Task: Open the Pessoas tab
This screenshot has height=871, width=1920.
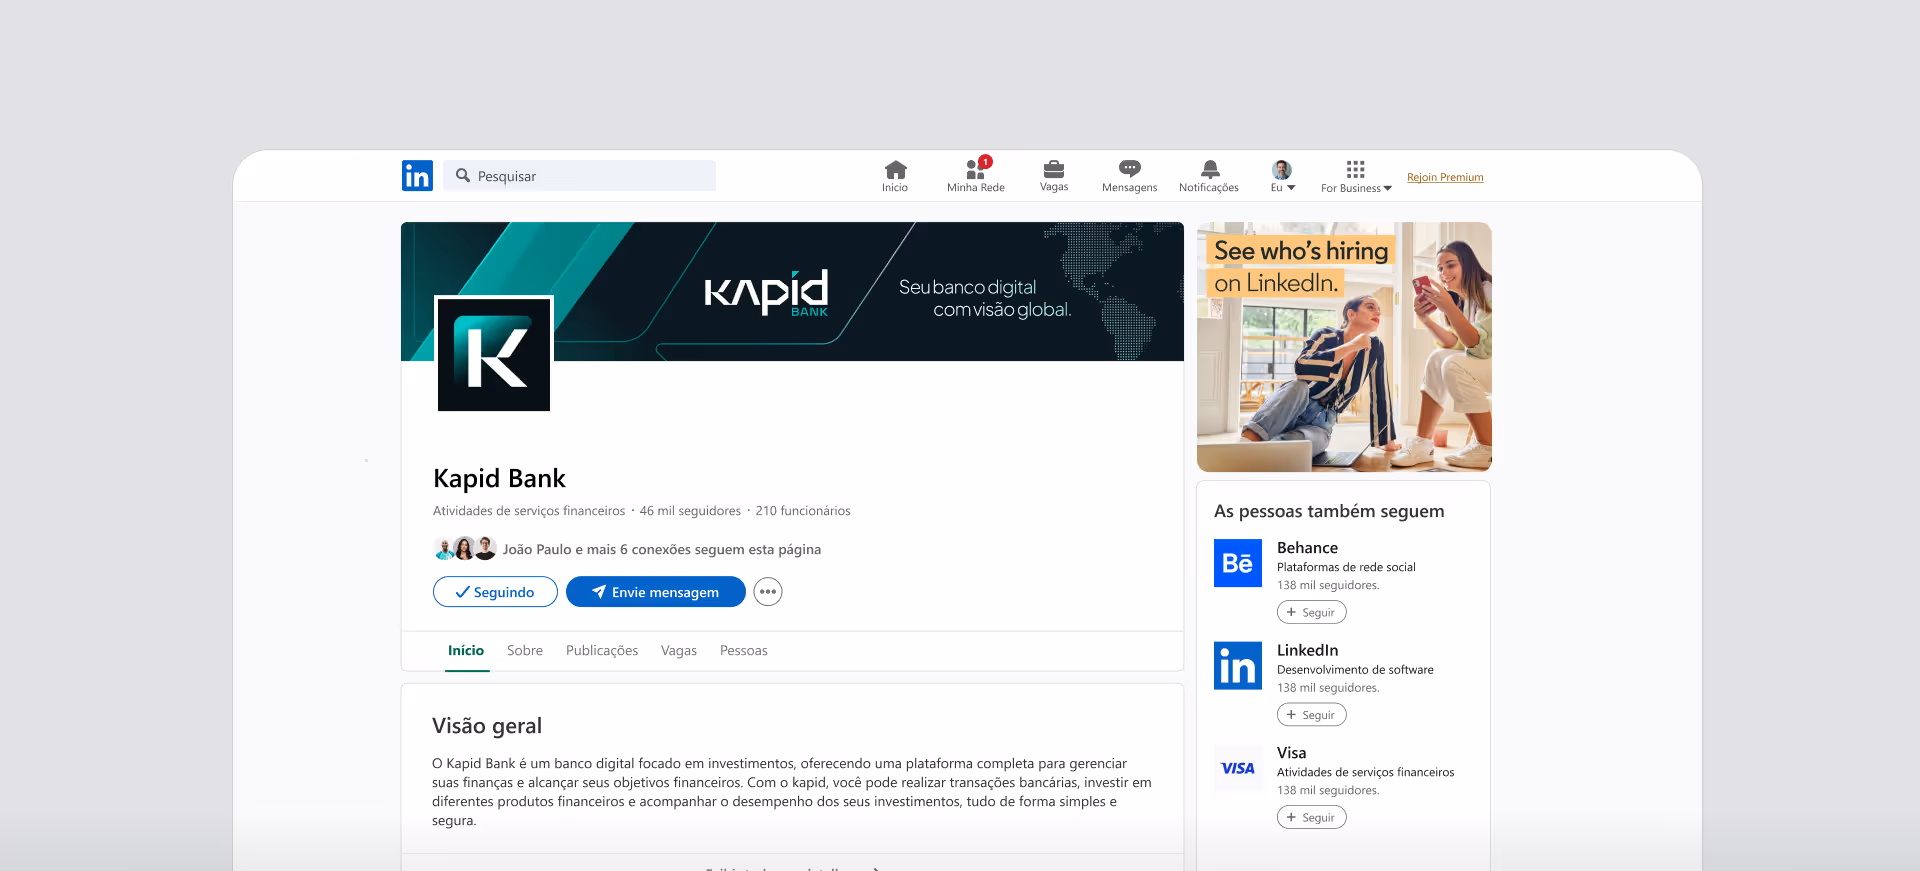Action: 743,650
